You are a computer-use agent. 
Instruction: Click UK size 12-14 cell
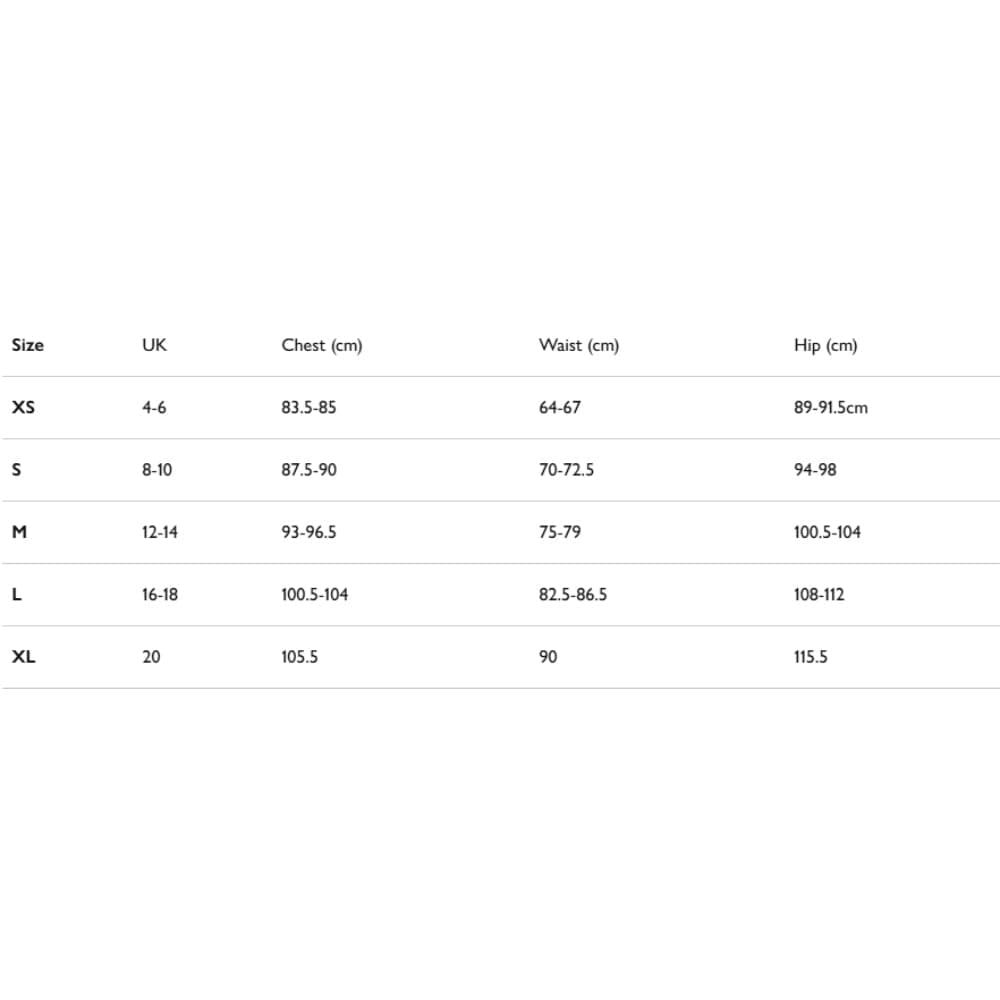click(x=159, y=532)
